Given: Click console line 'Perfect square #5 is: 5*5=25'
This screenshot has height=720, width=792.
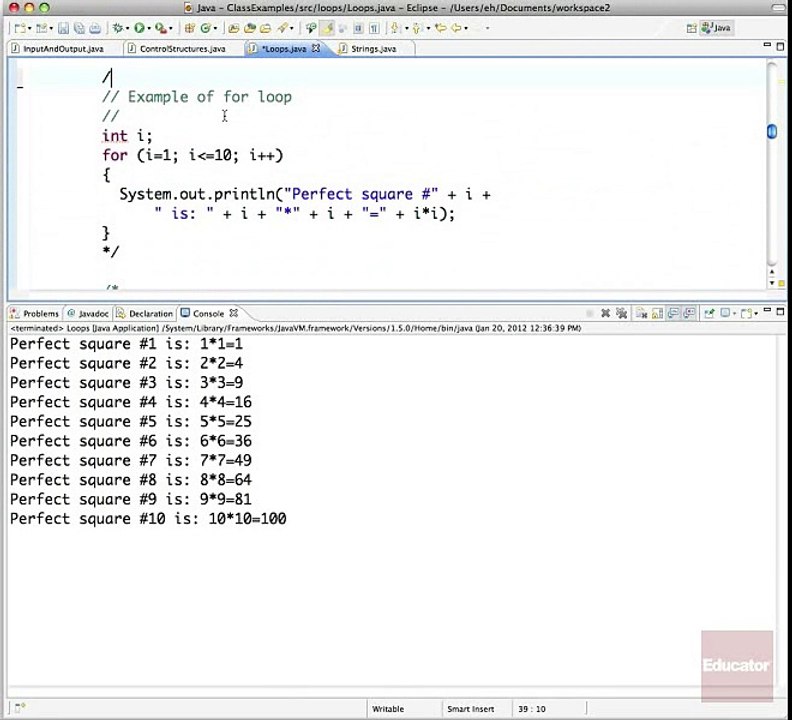Looking at the screenshot, I should (130, 421).
